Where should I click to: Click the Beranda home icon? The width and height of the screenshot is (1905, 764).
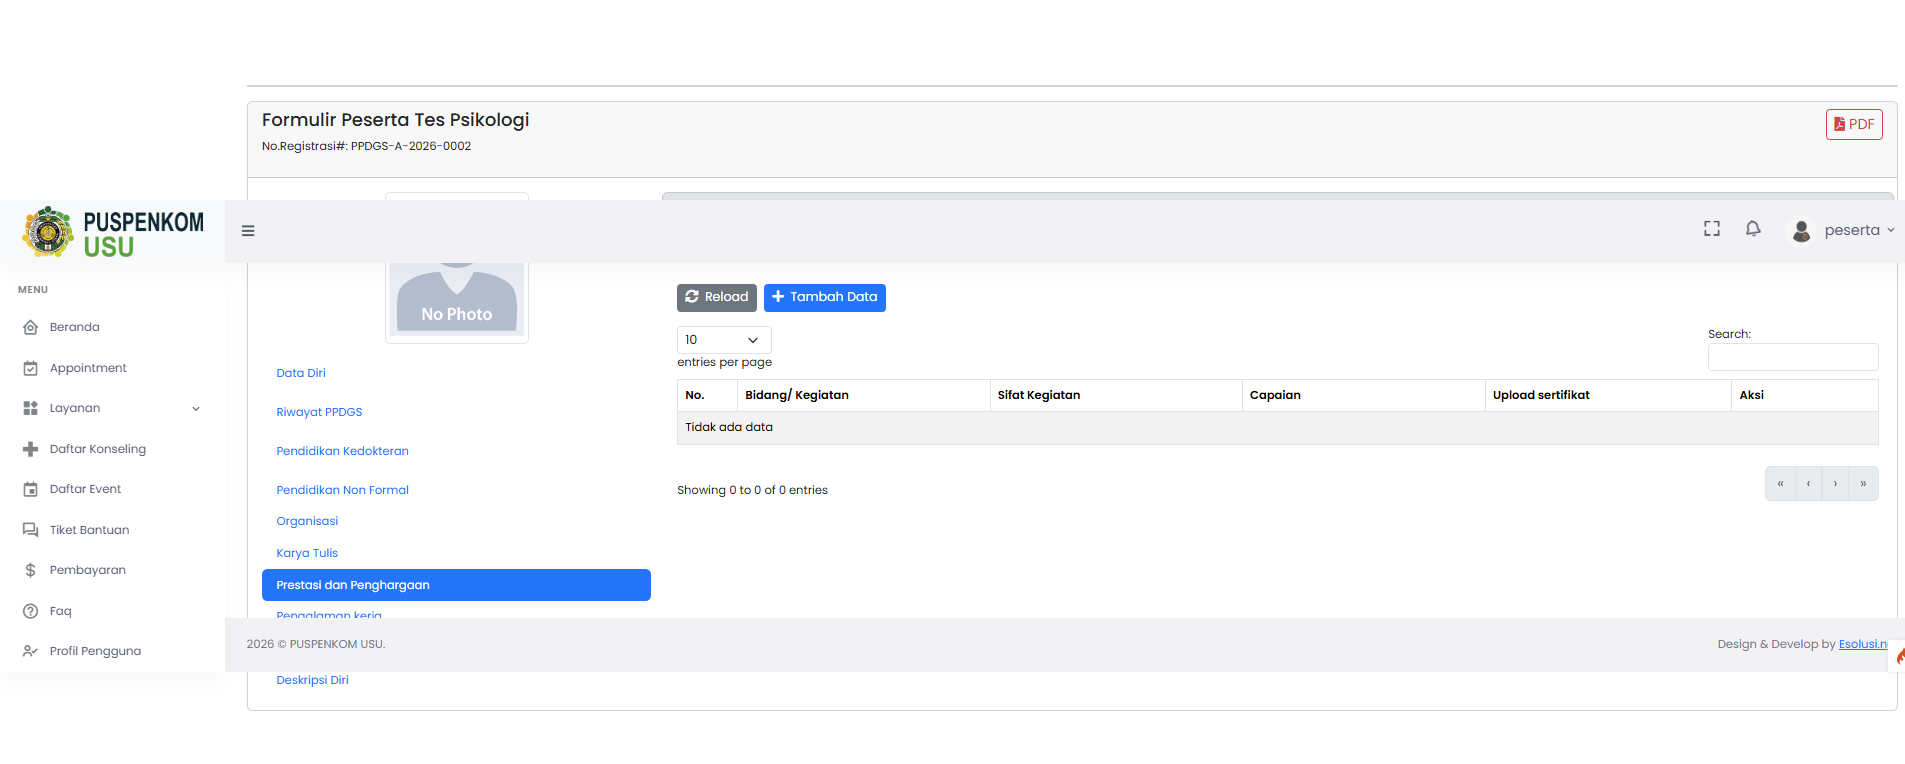(x=30, y=327)
